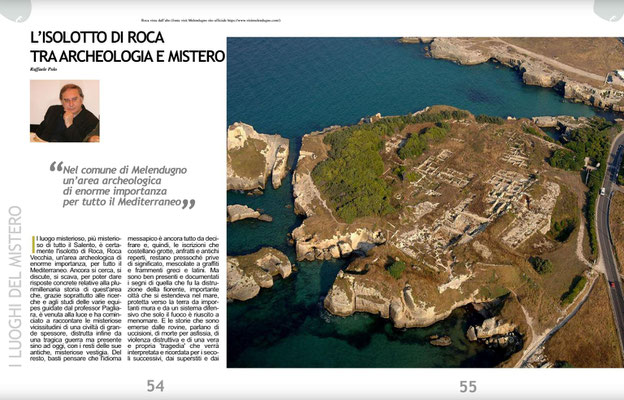
Task: Click page number 54
Action: click(155, 386)
